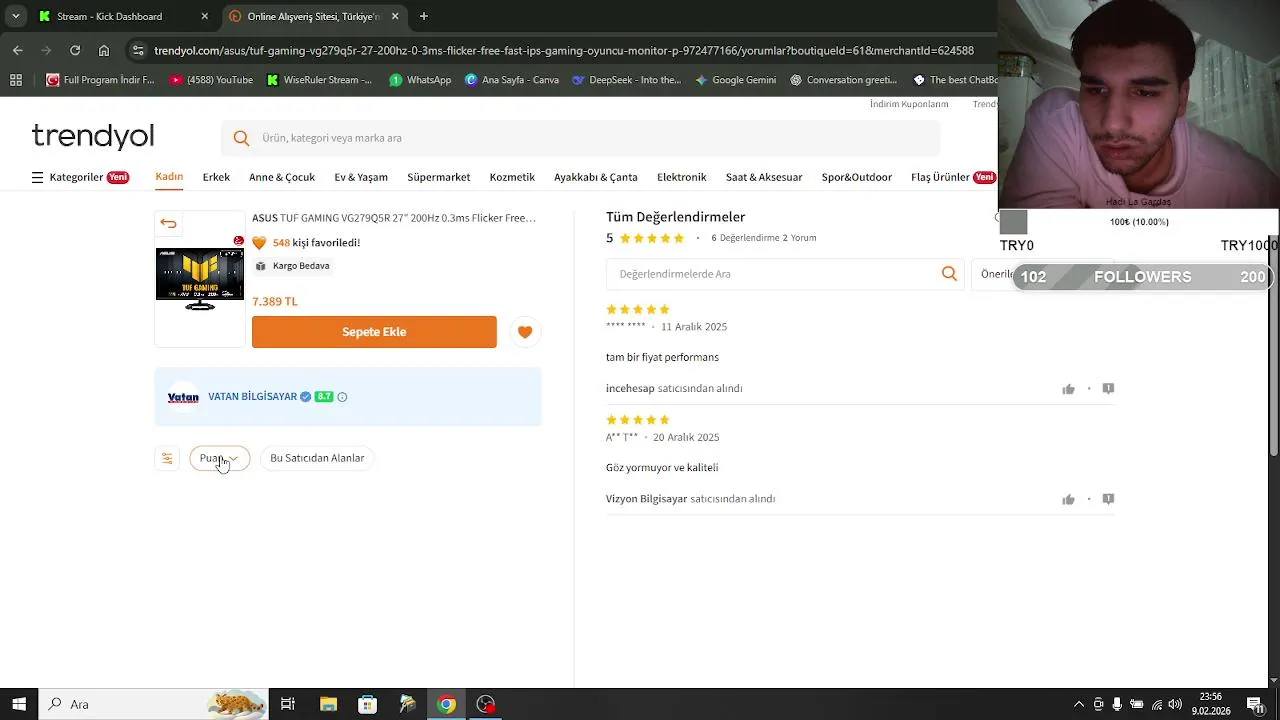Open the Süpermarket category

point(438,177)
